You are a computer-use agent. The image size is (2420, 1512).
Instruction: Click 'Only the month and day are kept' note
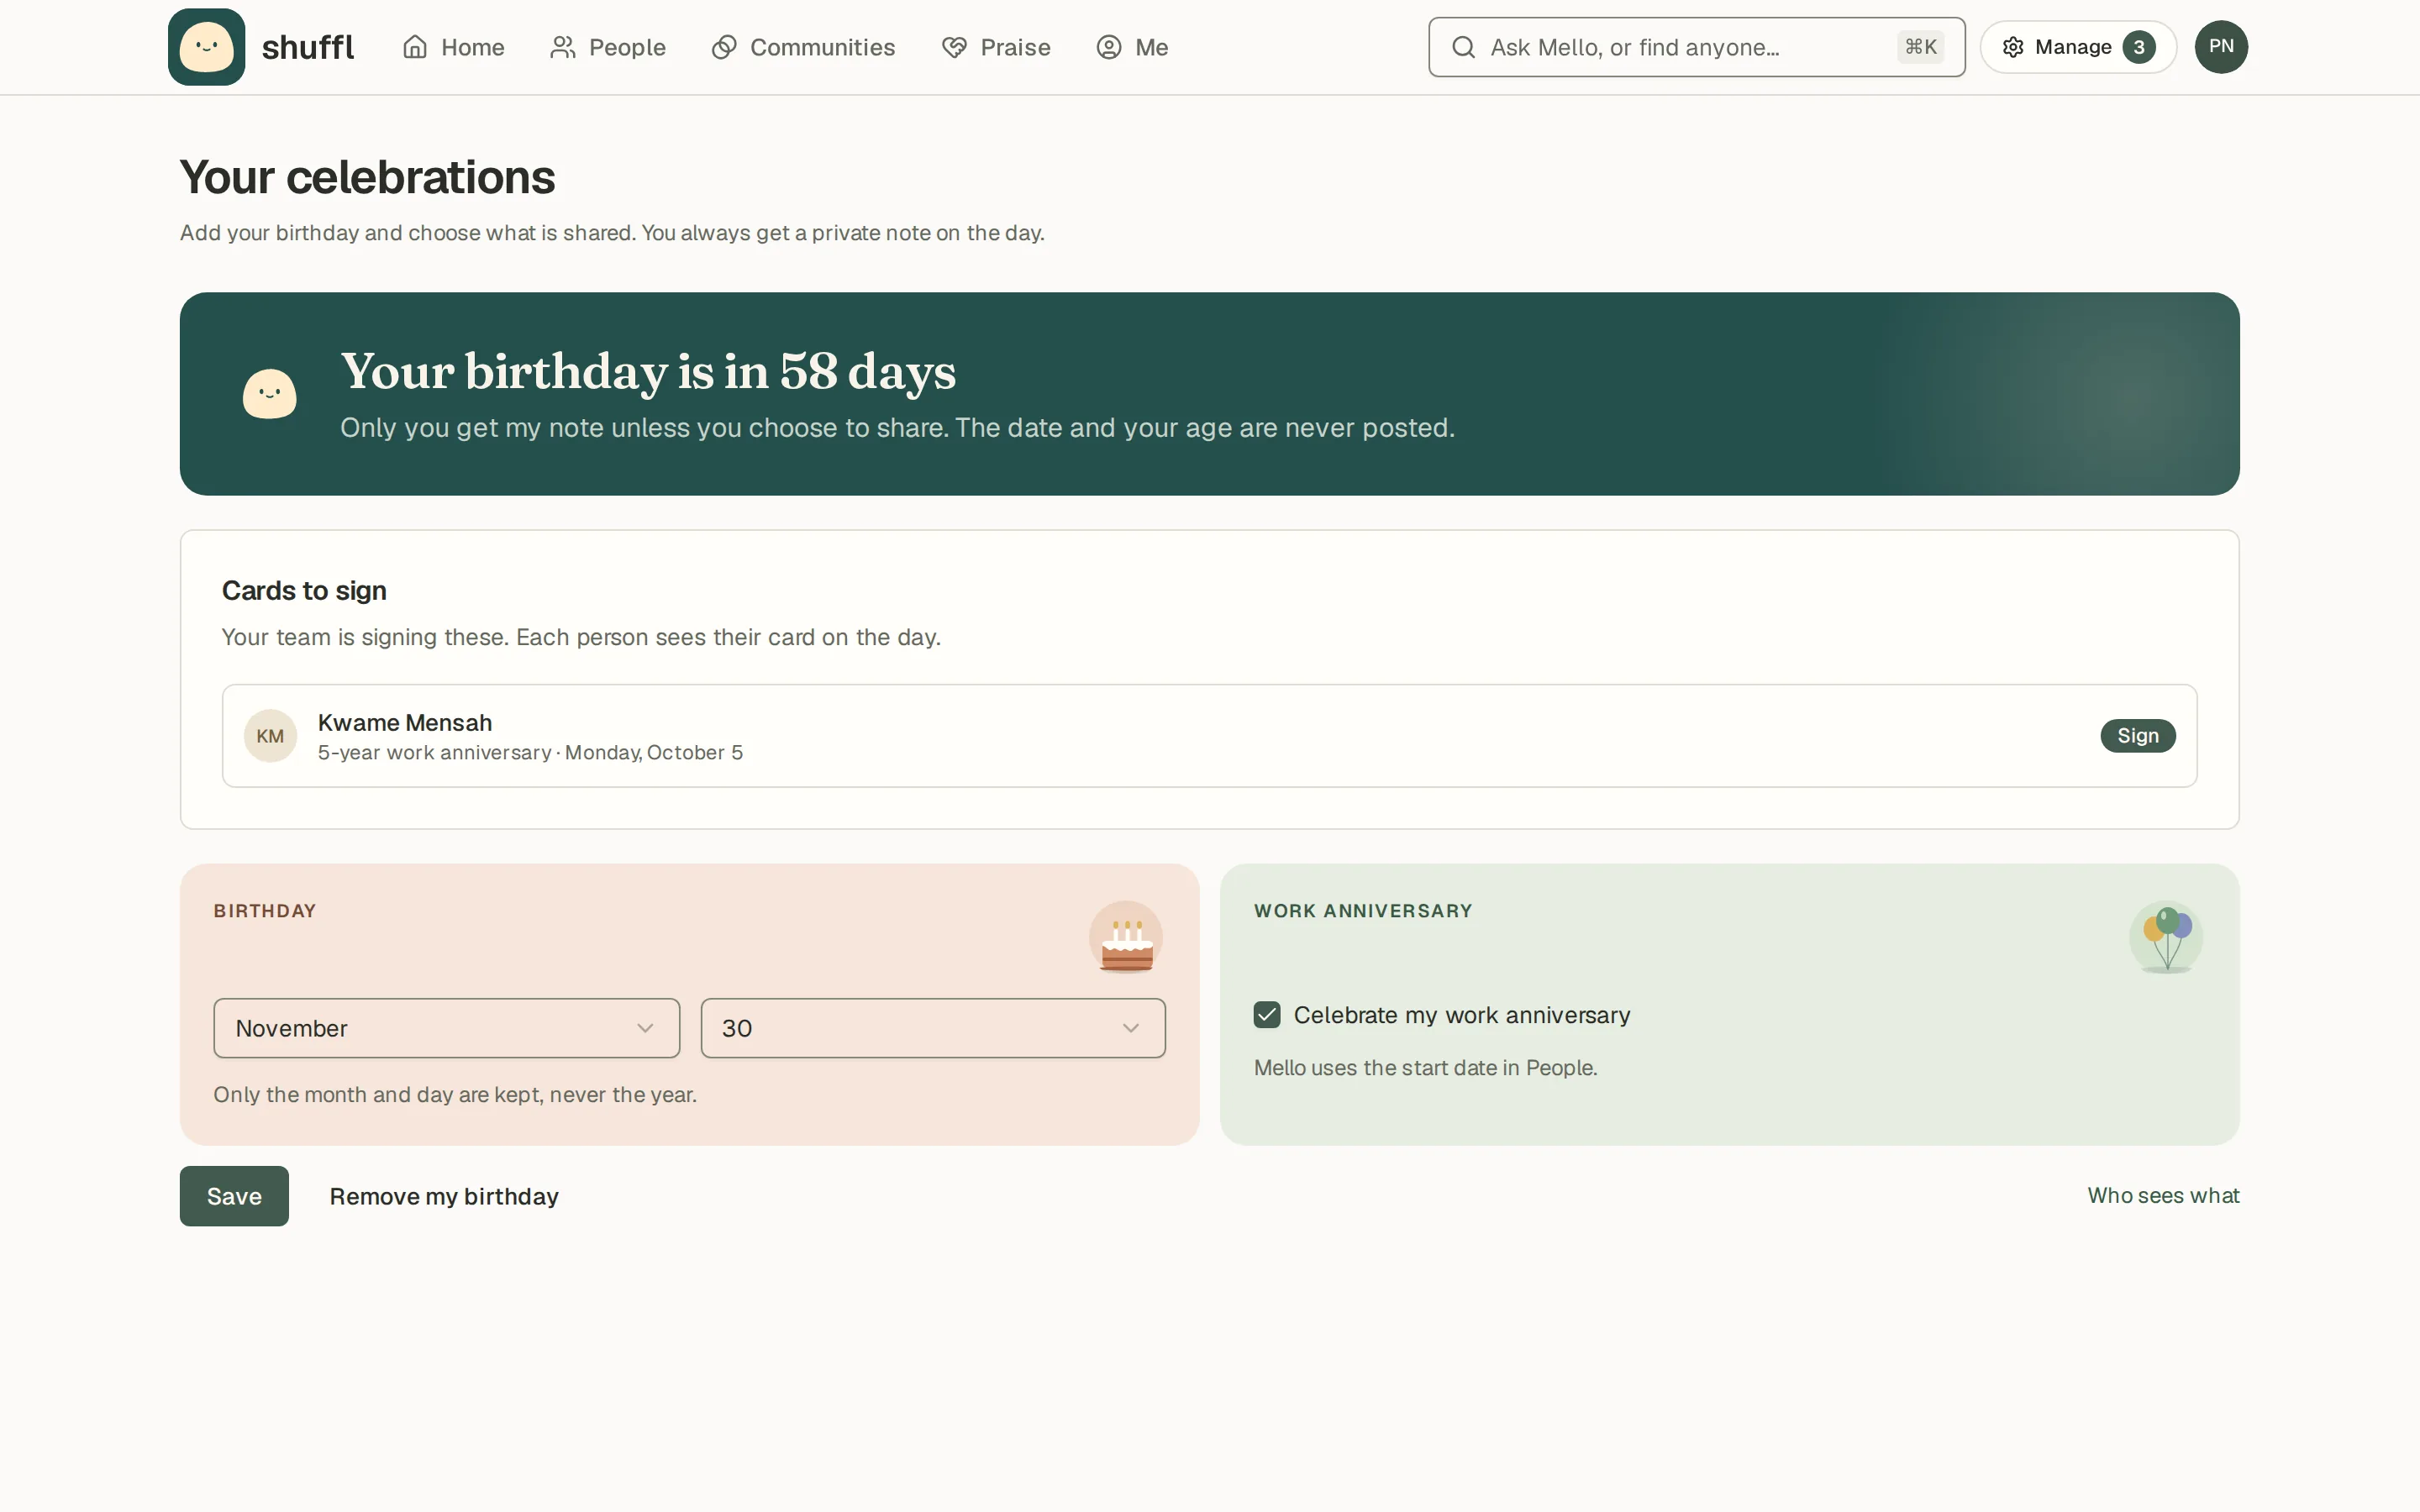[x=455, y=1095]
